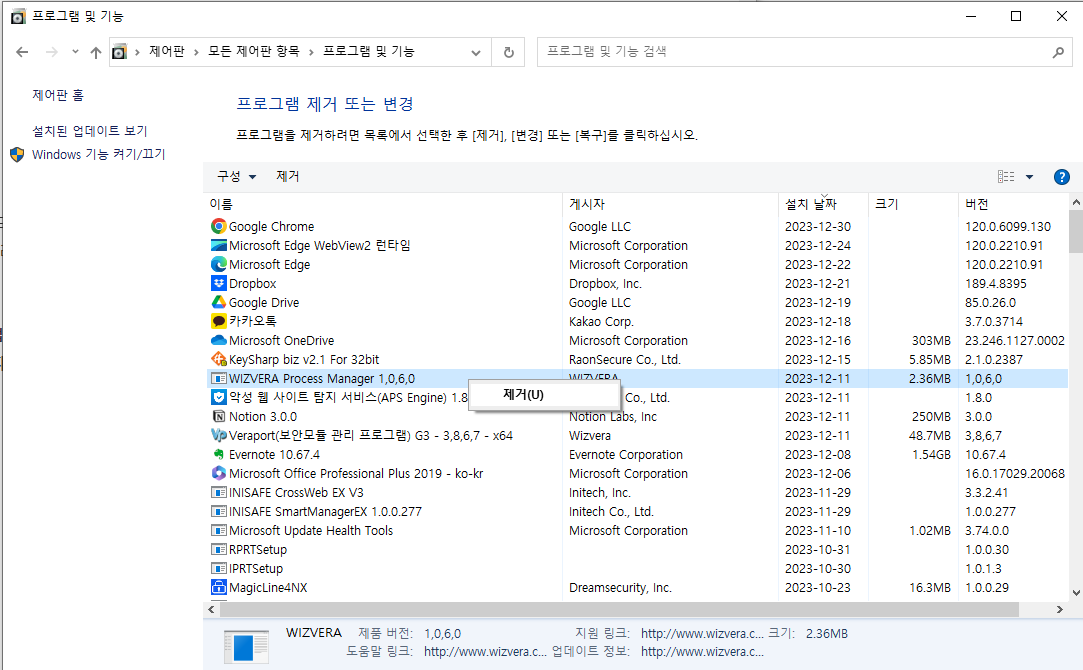Click the 프로그램 및 기능 breadcrumb
This screenshot has width=1083, height=670.
(x=368, y=52)
